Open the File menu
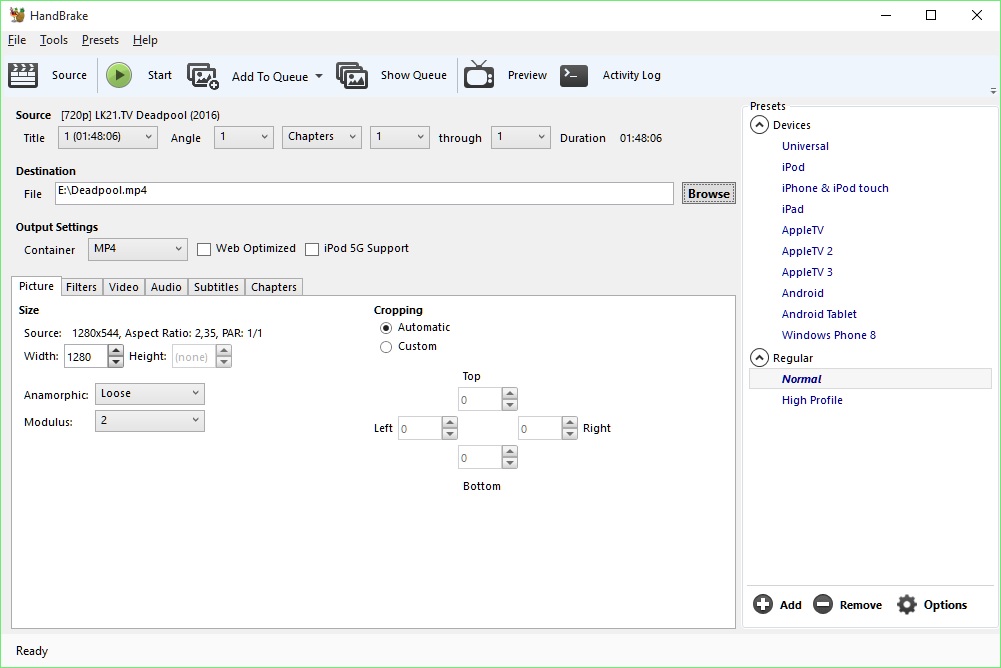The image size is (1001, 668). pyautogui.click(x=17, y=40)
